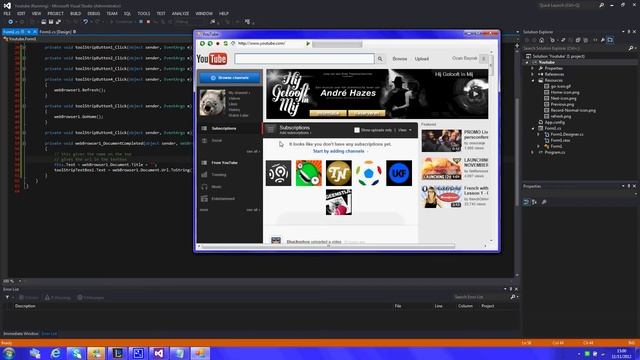Open the DEBUG menu
This screenshot has width=640, height=360.
[93, 13]
